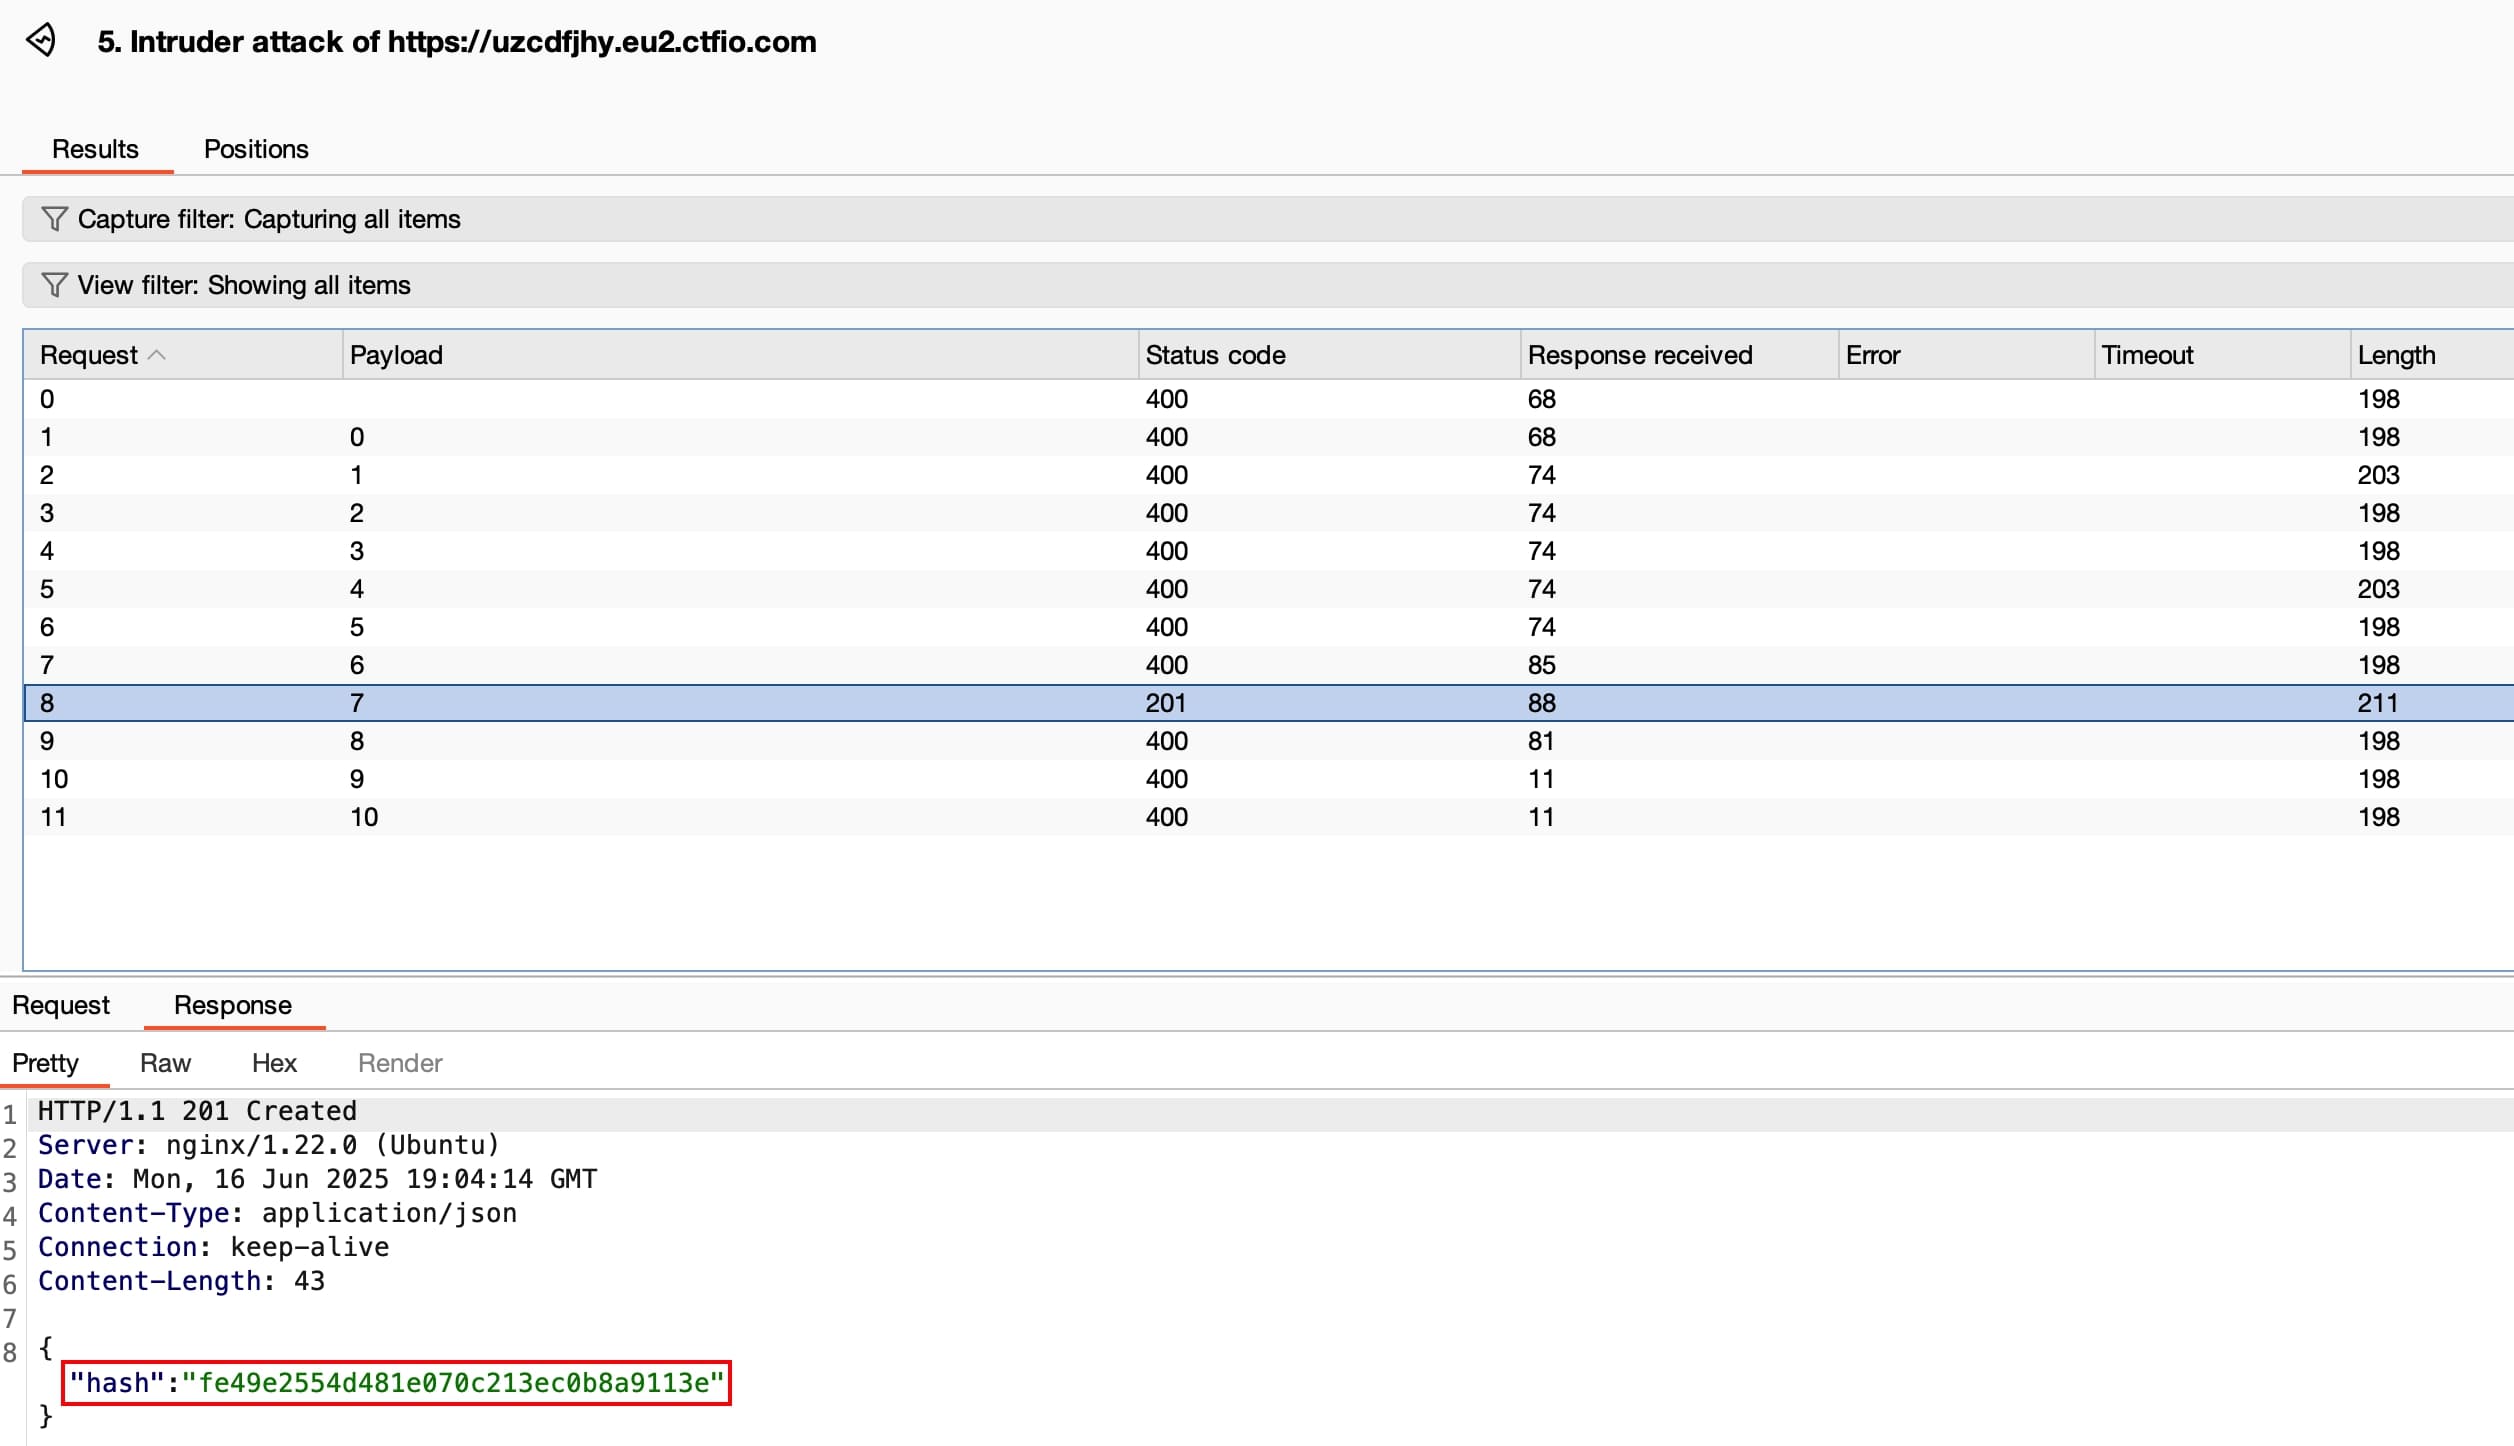Sort by the Timeout column header
Viewport: 2514px width, 1446px height.
coord(2222,355)
